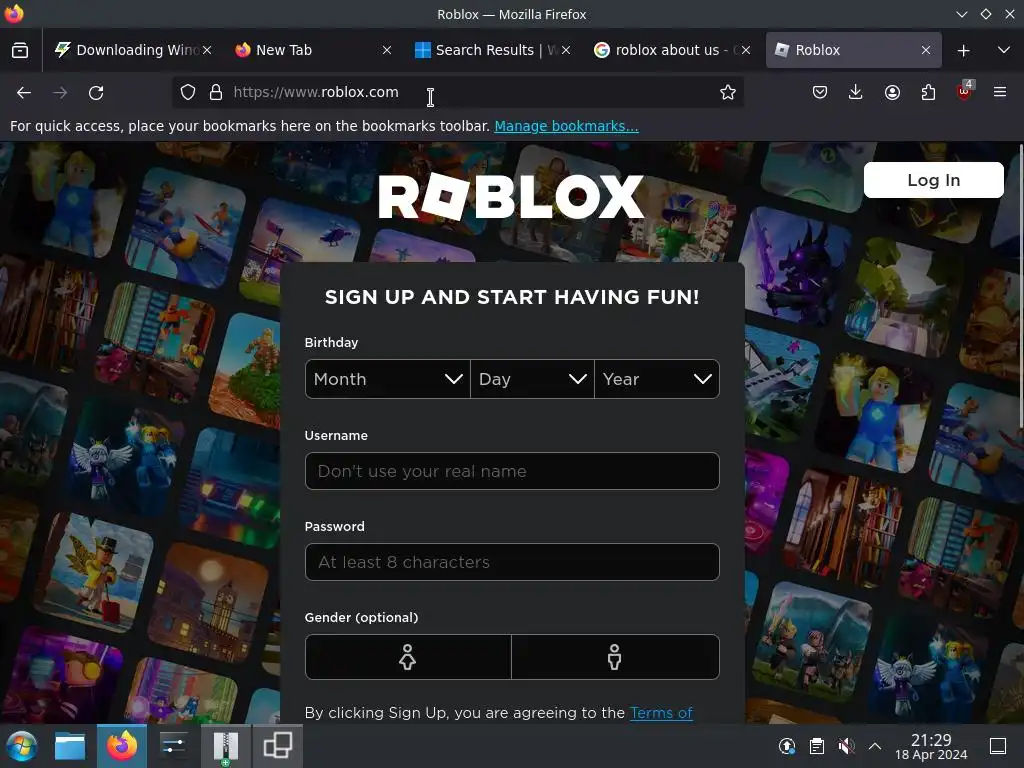Image resolution: width=1024 pixels, height=768 pixels.
Task: Close the active Roblox tab
Action: point(925,50)
